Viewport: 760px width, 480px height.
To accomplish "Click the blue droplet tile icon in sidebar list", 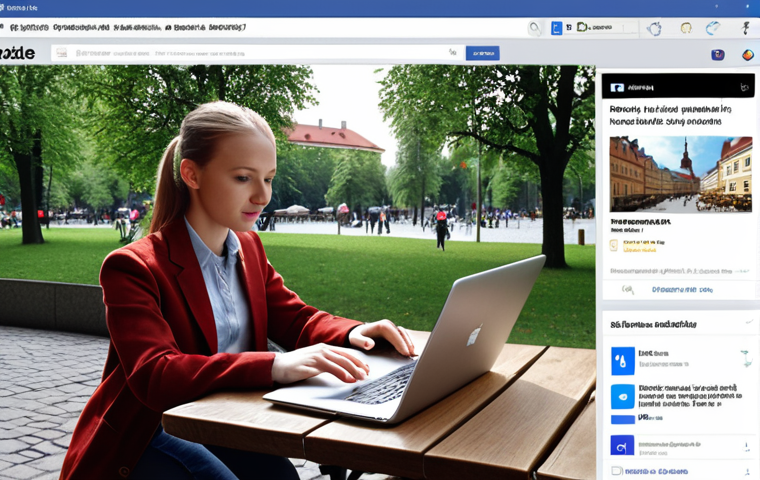I will [623, 361].
